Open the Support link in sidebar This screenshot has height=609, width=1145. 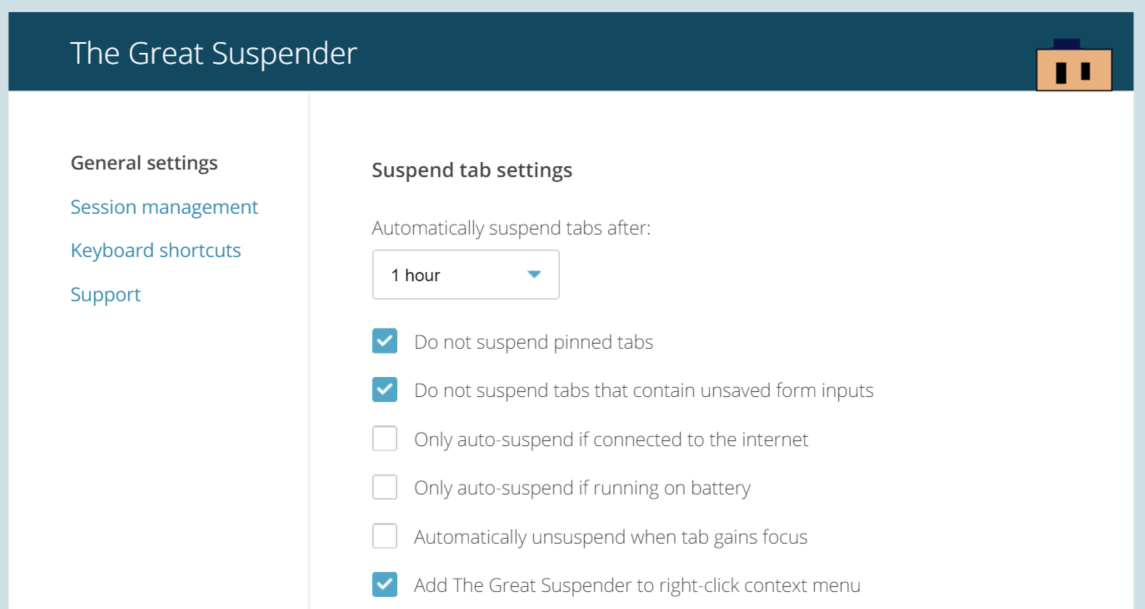(x=105, y=294)
